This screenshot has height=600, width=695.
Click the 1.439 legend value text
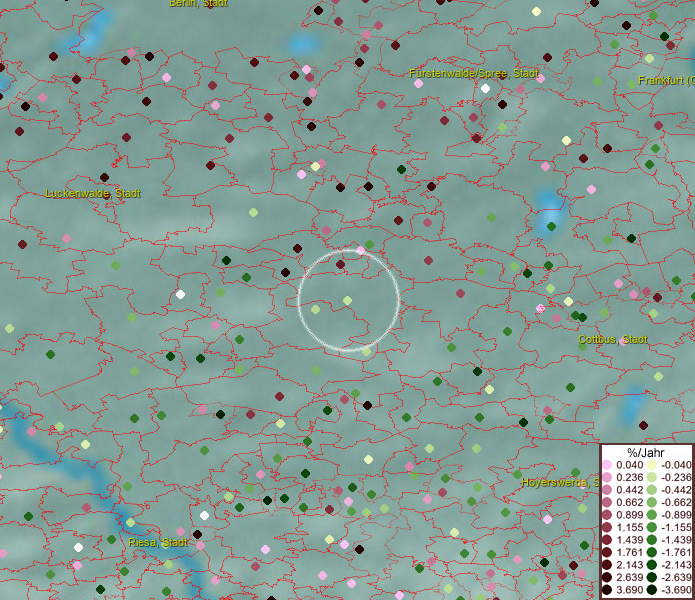(629, 540)
